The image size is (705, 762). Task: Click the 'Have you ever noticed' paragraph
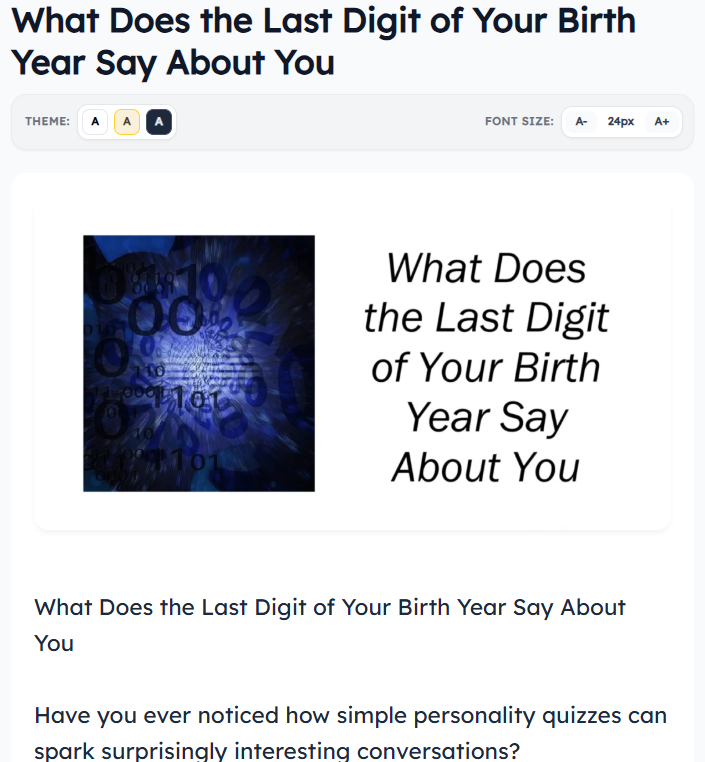pos(350,733)
